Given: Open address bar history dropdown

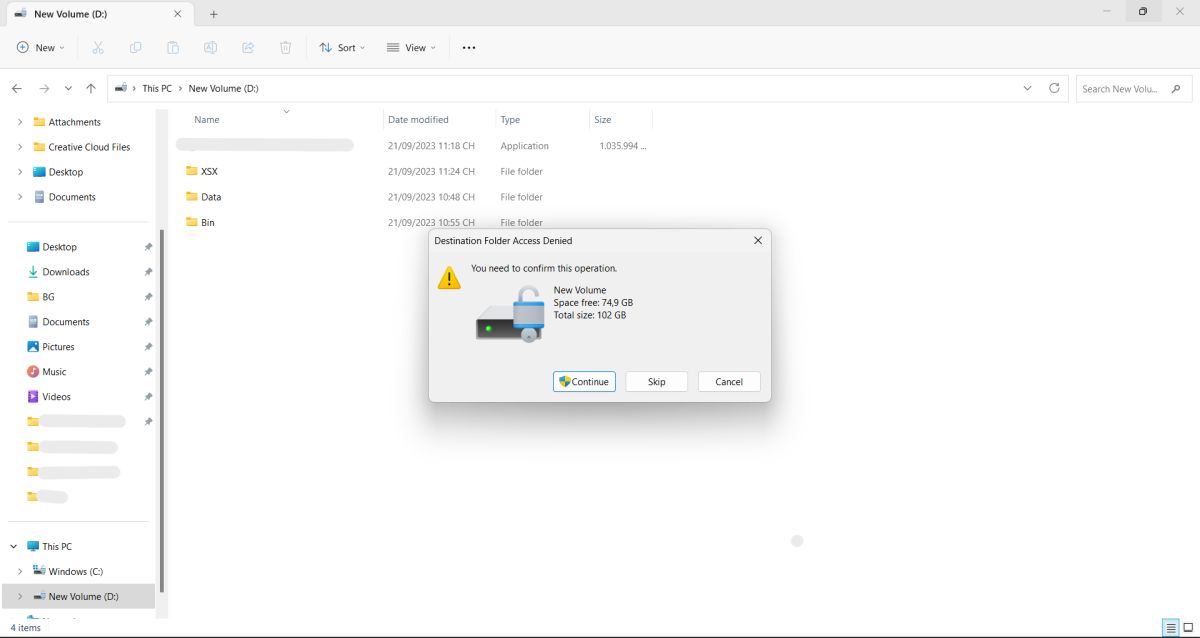Looking at the screenshot, I should point(1027,88).
